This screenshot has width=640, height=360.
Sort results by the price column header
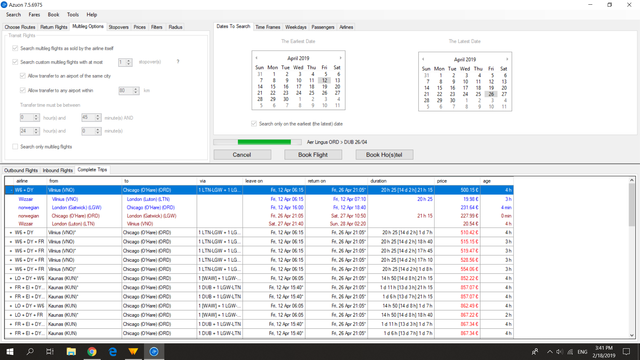pyautogui.click(x=457, y=181)
